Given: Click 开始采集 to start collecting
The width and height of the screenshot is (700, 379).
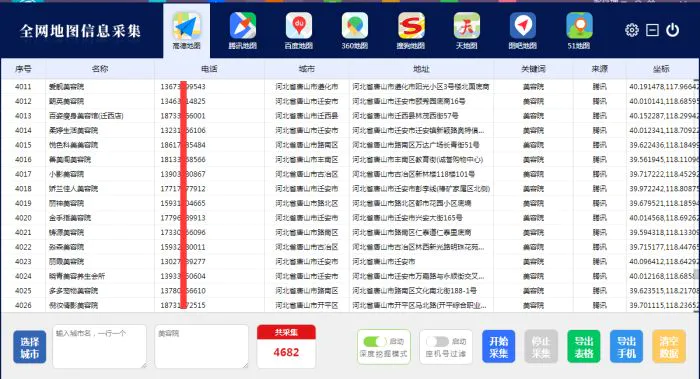Looking at the screenshot, I should (499, 347).
